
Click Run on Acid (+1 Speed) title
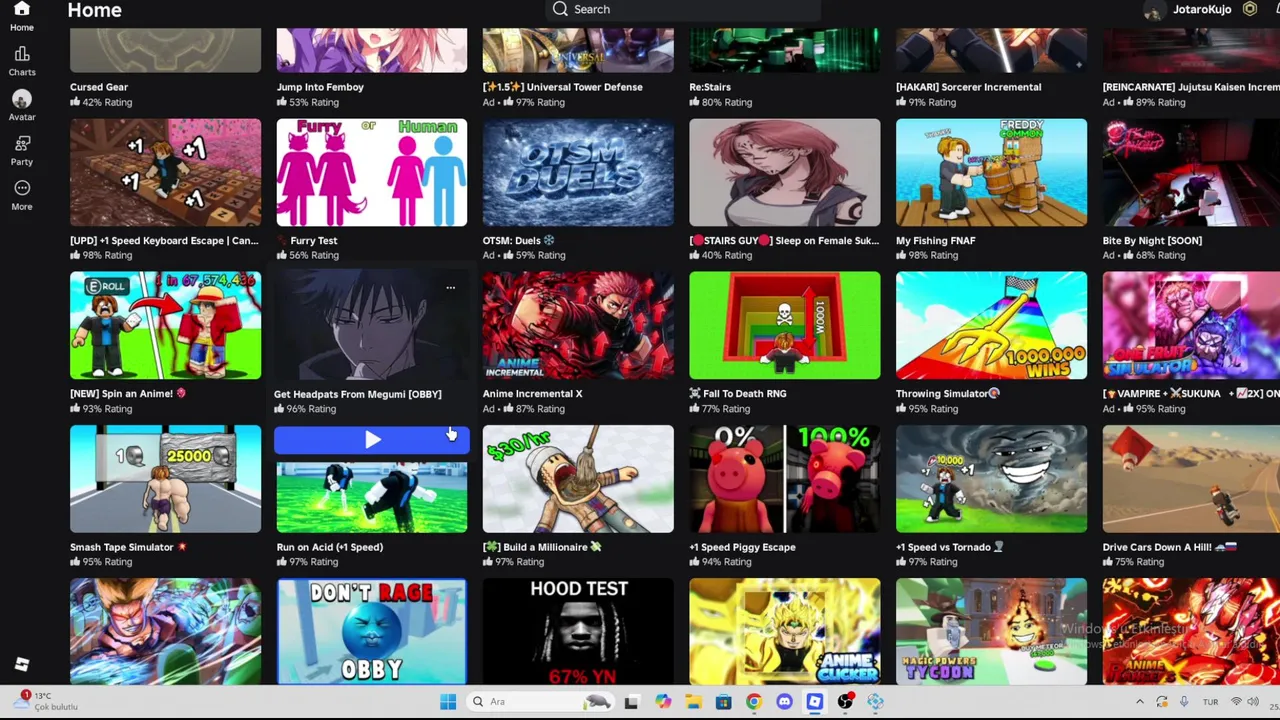tap(330, 547)
